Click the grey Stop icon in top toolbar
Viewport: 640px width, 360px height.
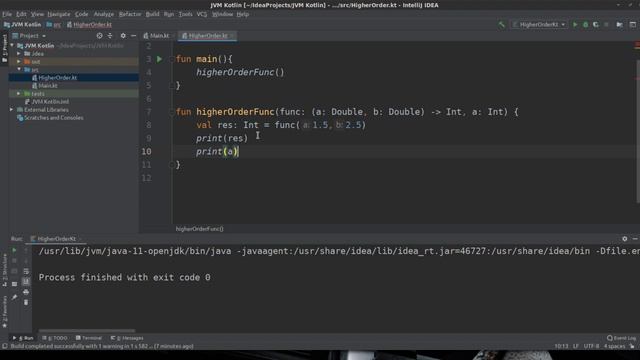pos(607,24)
